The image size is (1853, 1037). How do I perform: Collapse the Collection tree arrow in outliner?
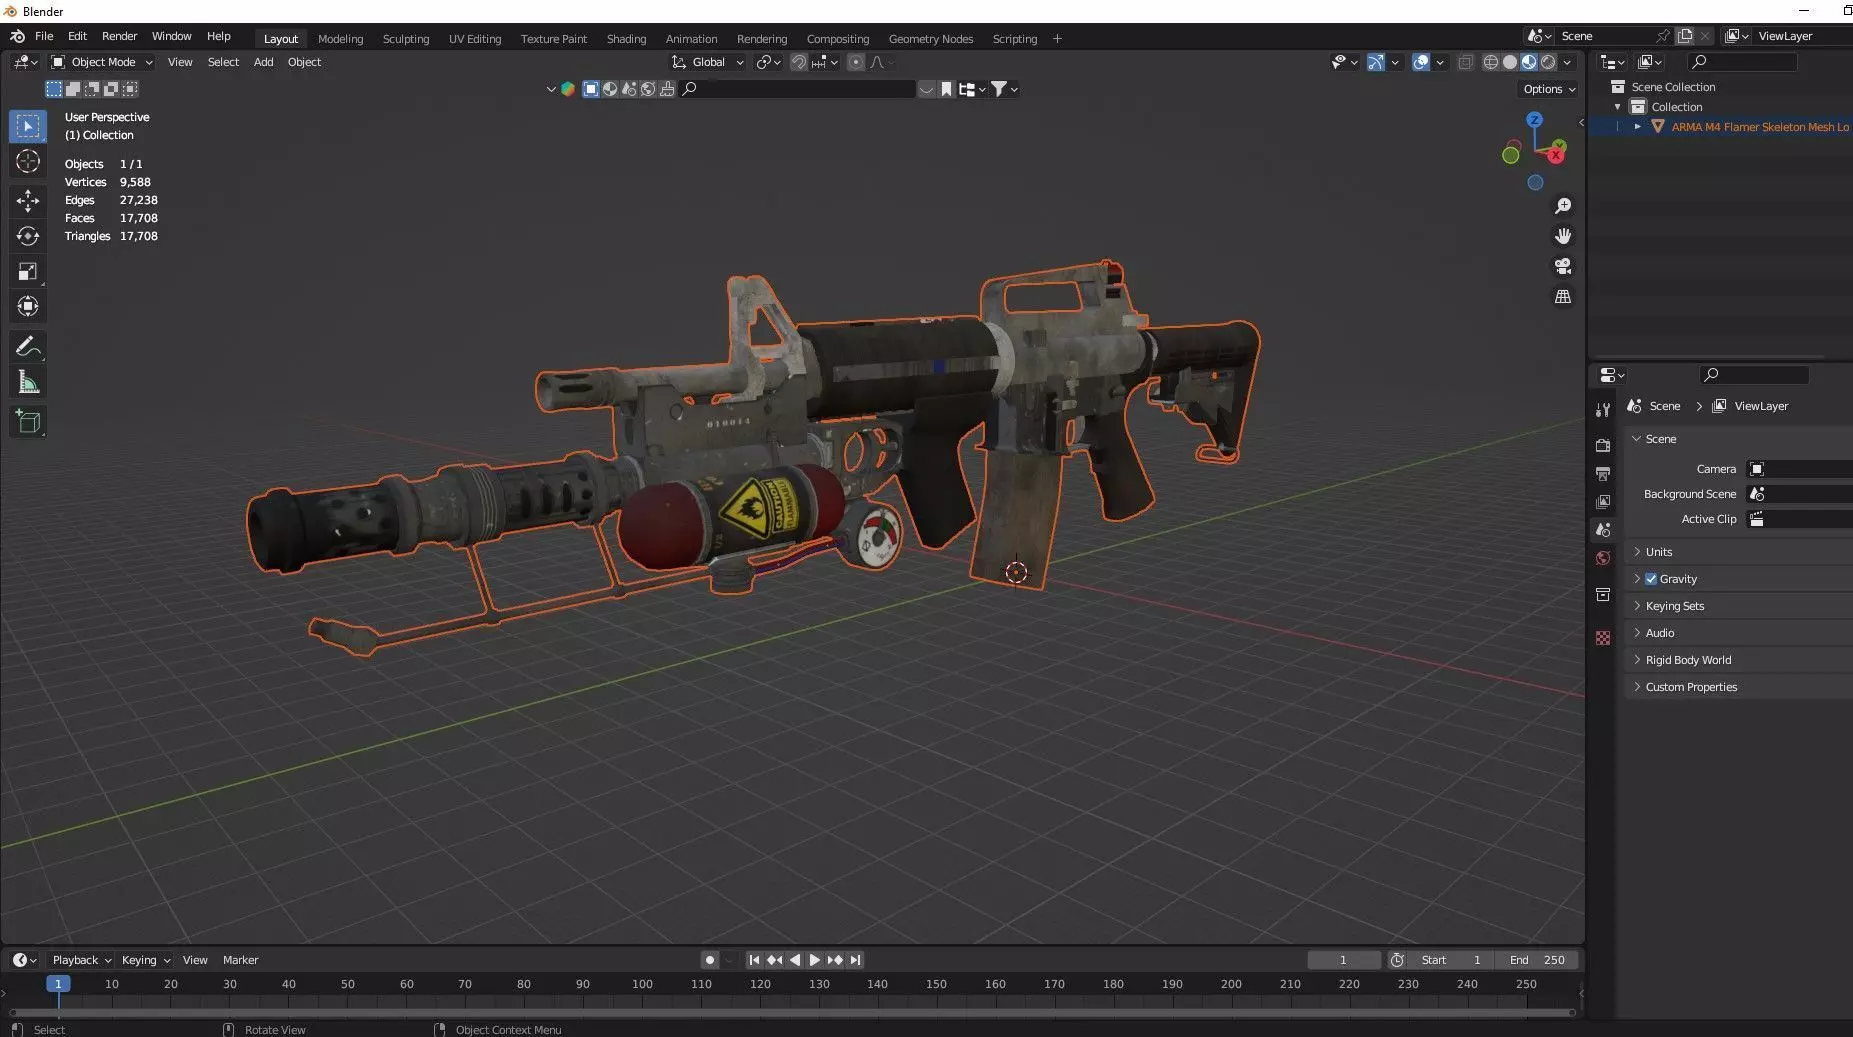[1618, 107]
